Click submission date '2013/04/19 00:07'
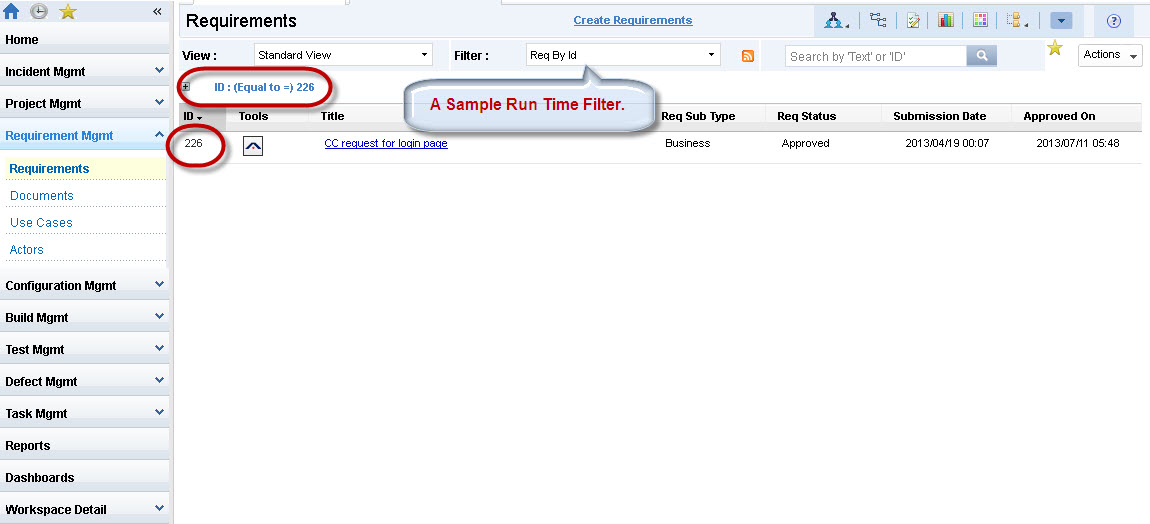 coord(948,143)
